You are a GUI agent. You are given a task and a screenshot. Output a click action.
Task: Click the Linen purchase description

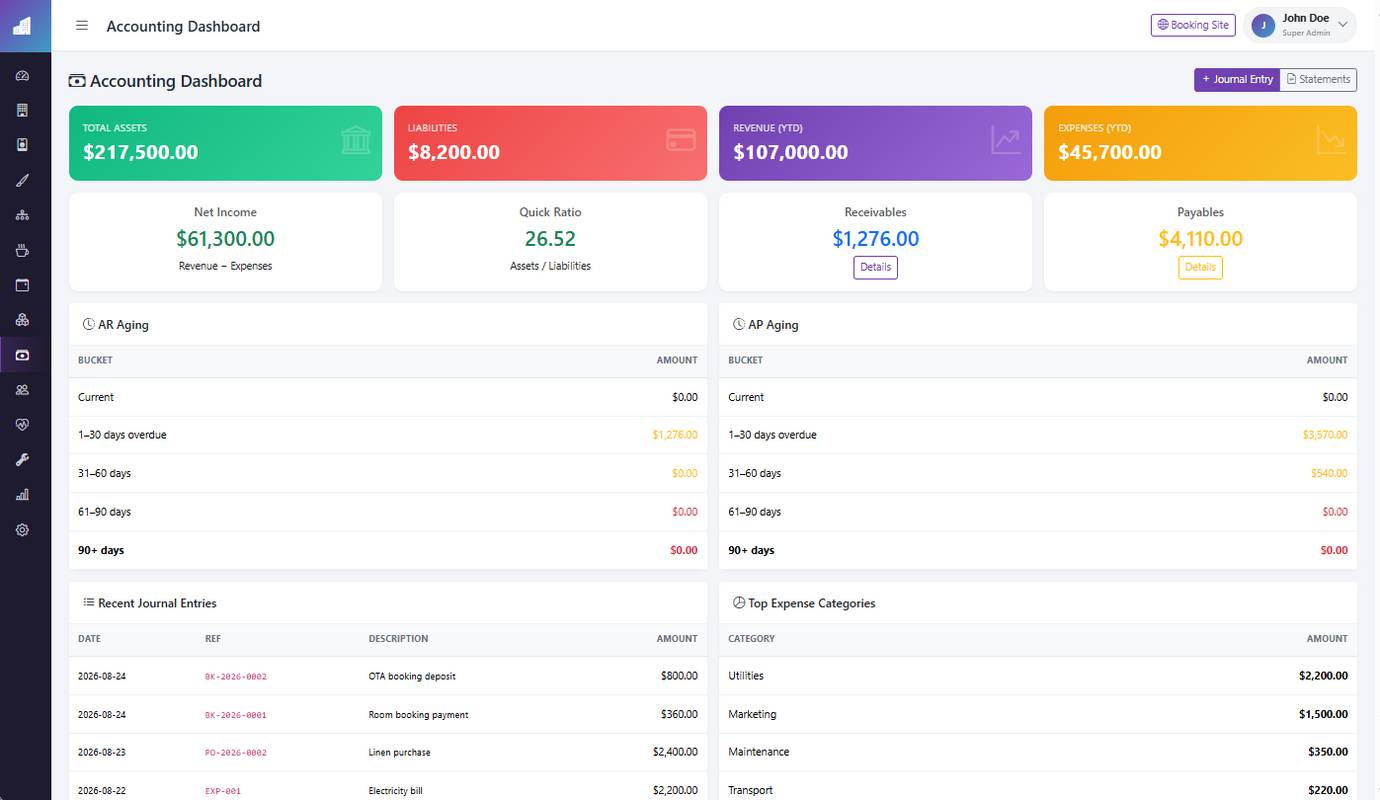[399, 753]
